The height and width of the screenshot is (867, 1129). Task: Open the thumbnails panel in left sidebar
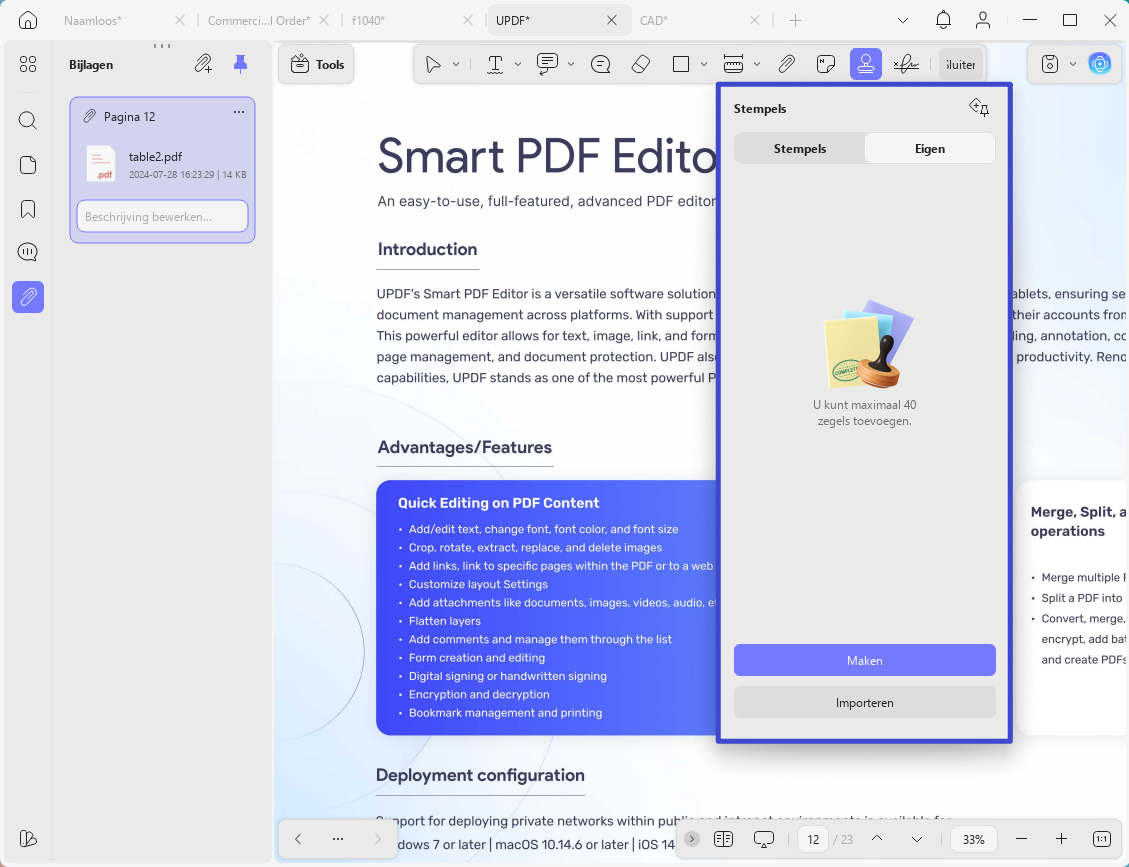28,165
